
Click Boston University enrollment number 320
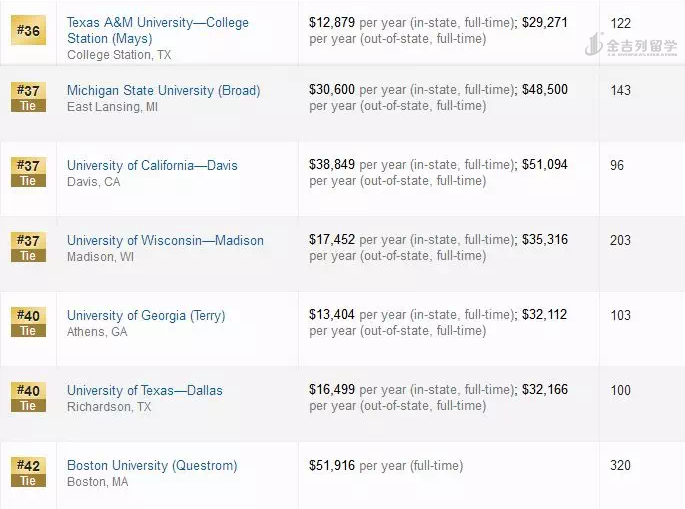tap(620, 465)
